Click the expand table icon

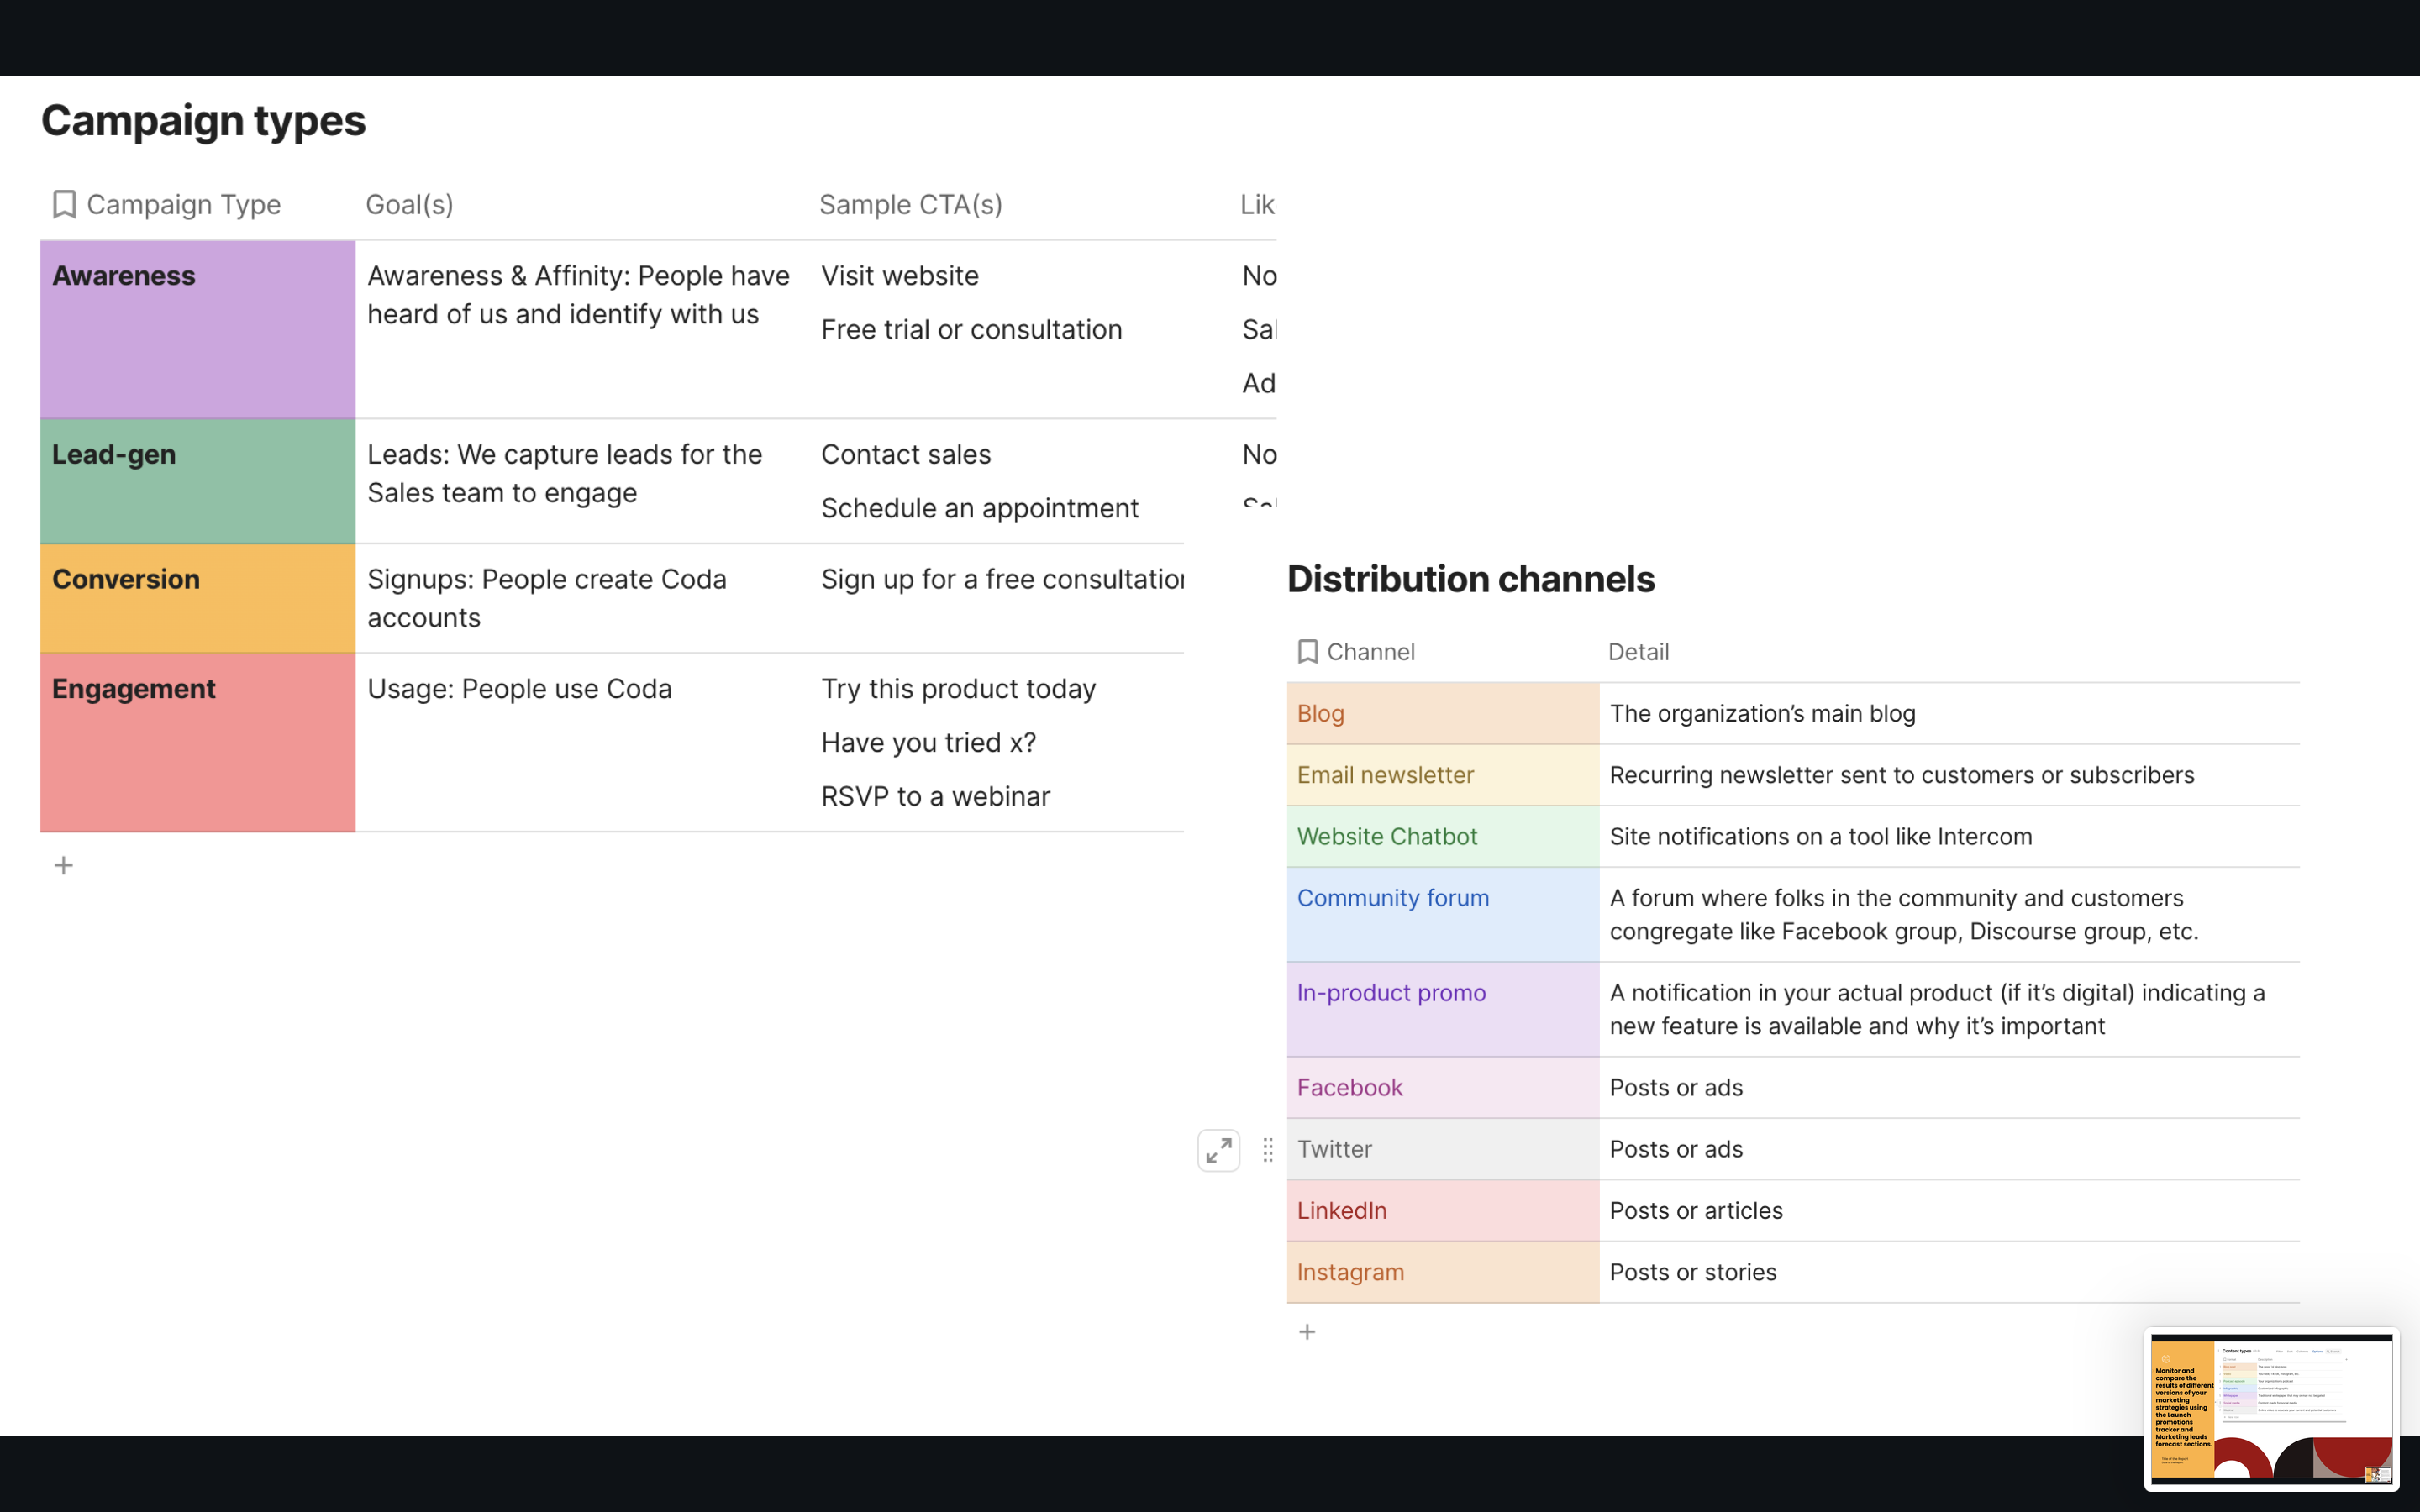coord(1218,1150)
